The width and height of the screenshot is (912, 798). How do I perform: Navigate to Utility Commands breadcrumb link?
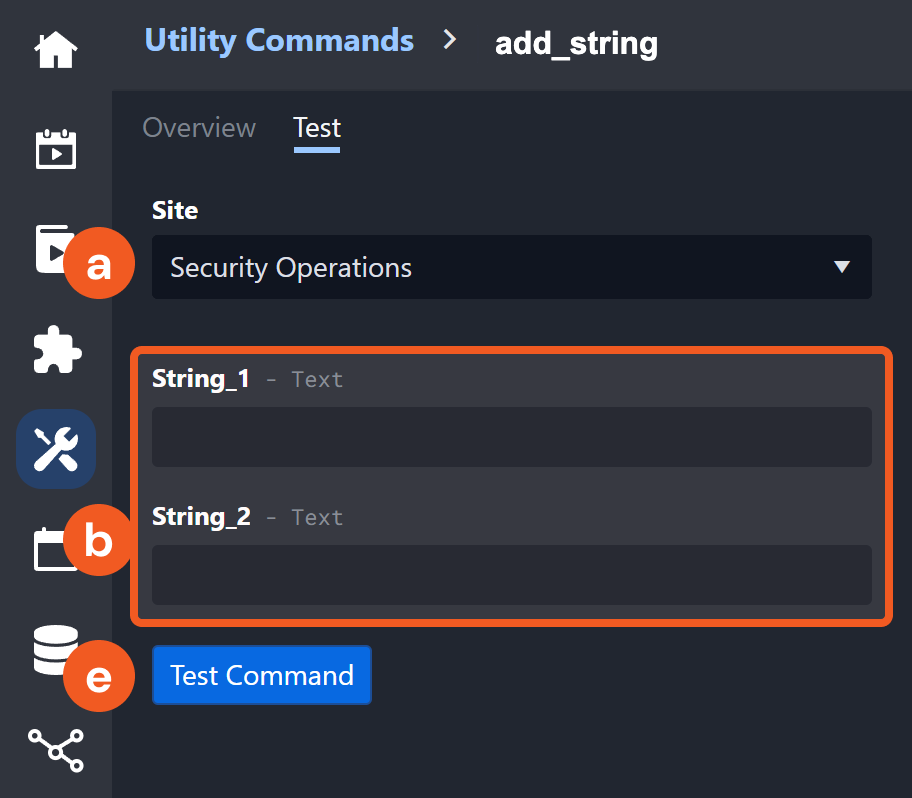pos(279,40)
